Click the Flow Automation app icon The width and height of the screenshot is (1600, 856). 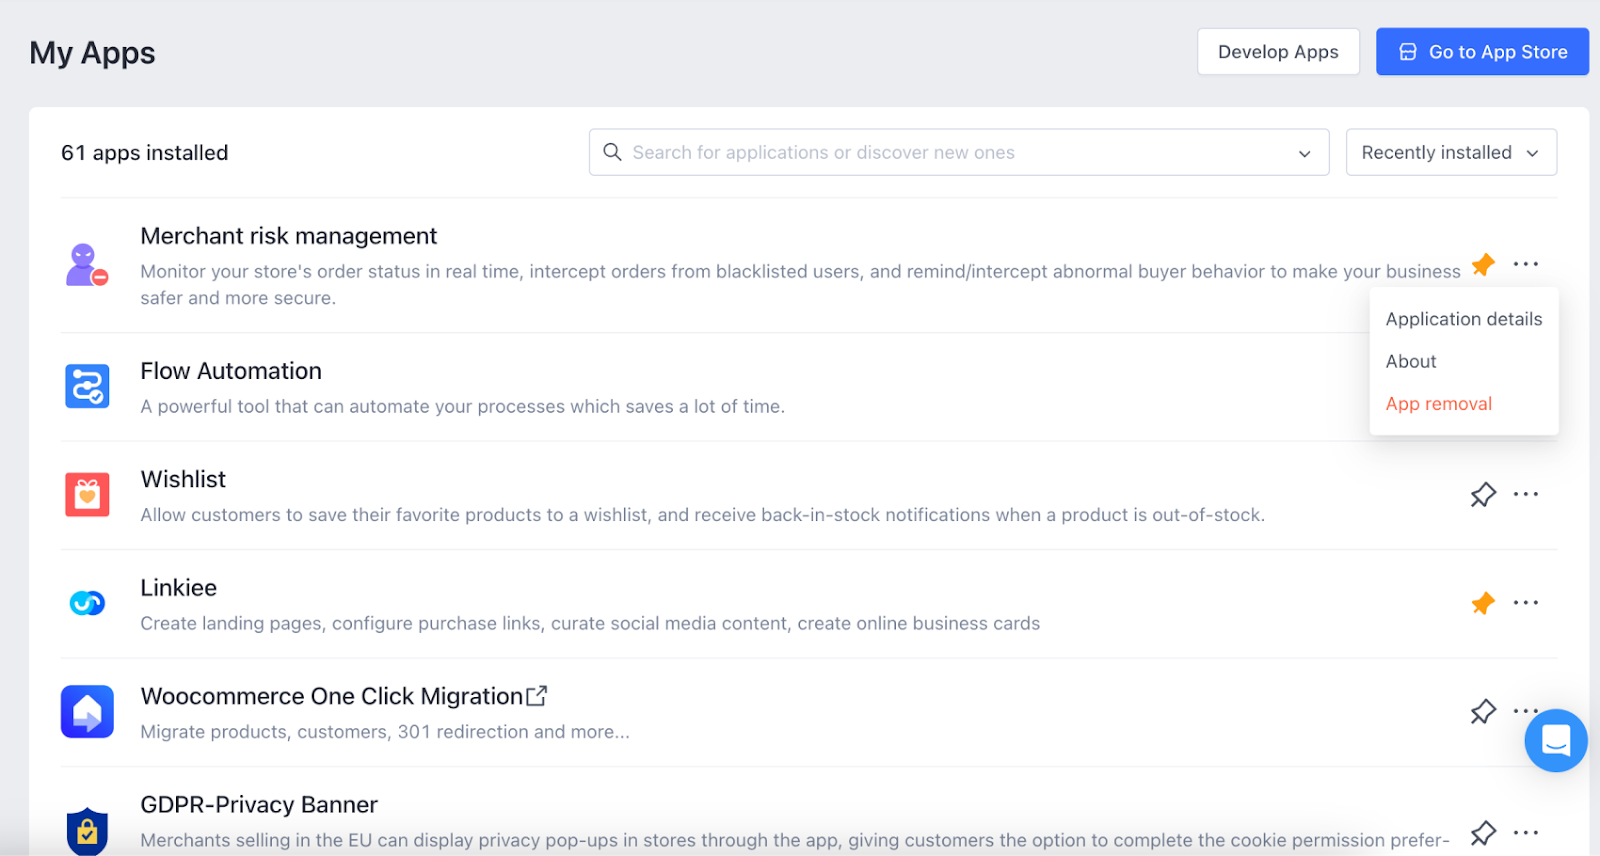87,386
